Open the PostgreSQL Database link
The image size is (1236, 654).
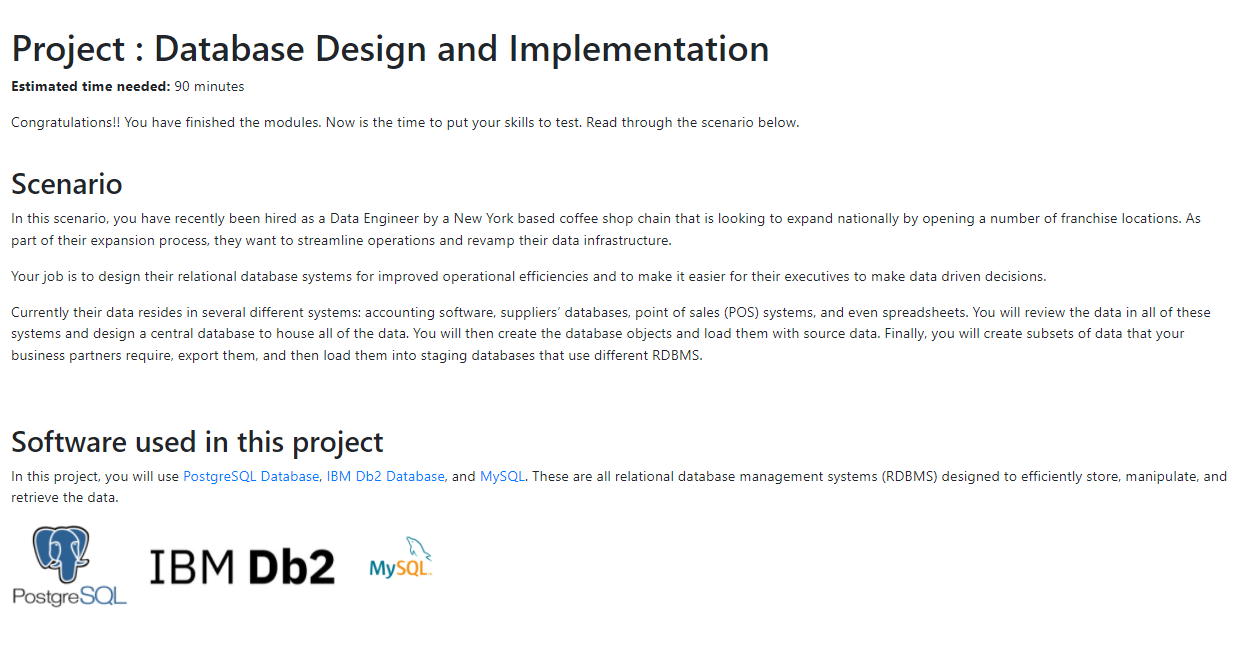coord(249,476)
